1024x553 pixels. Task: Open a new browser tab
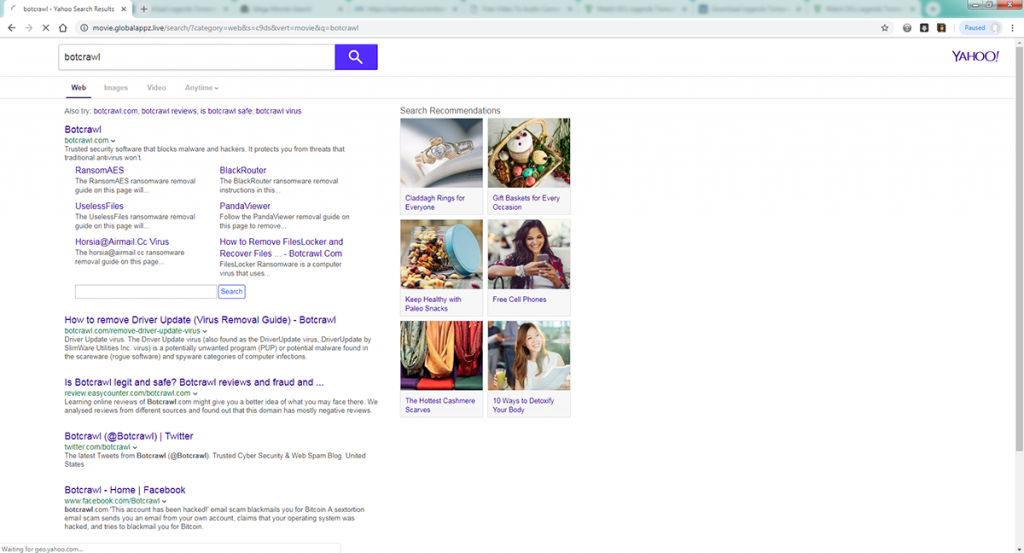(x=144, y=9)
